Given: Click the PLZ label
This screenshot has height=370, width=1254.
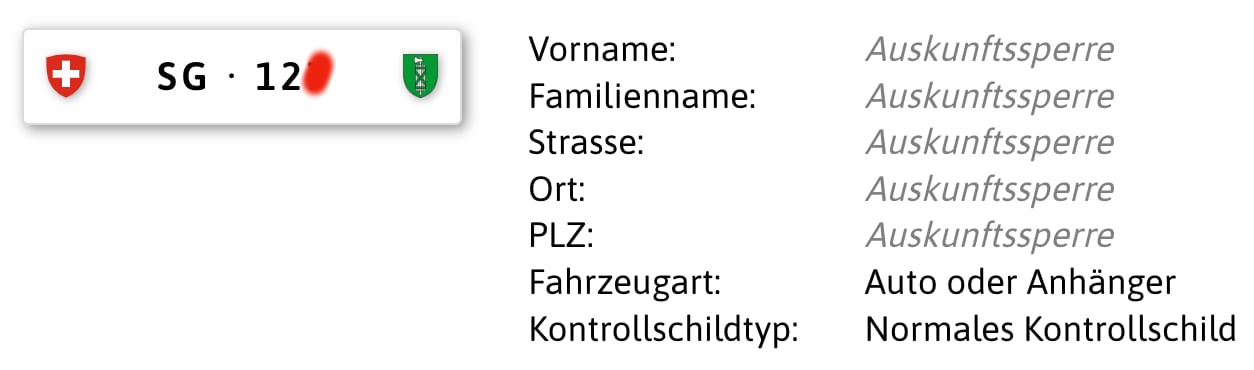Looking at the screenshot, I should [561, 236].
